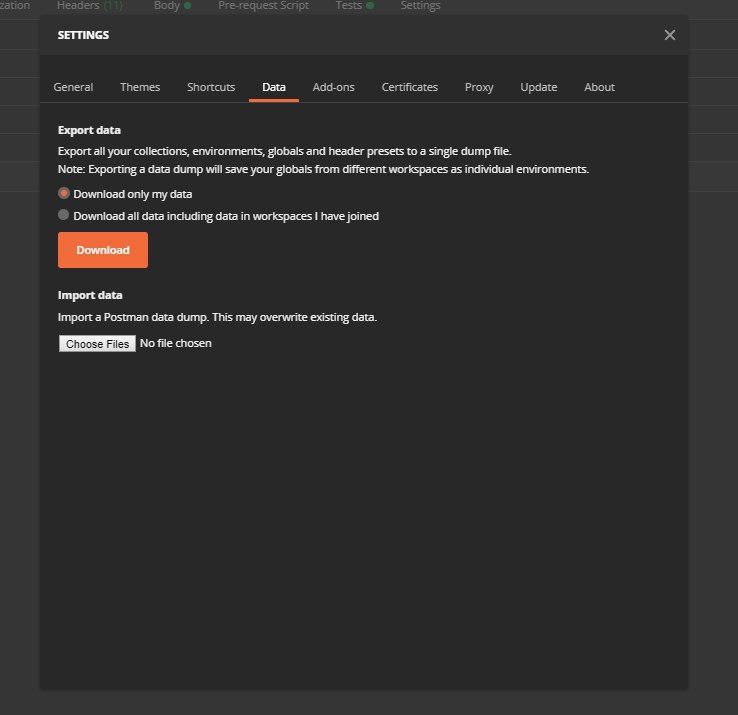Click the Export data heading

click(89, 130)
